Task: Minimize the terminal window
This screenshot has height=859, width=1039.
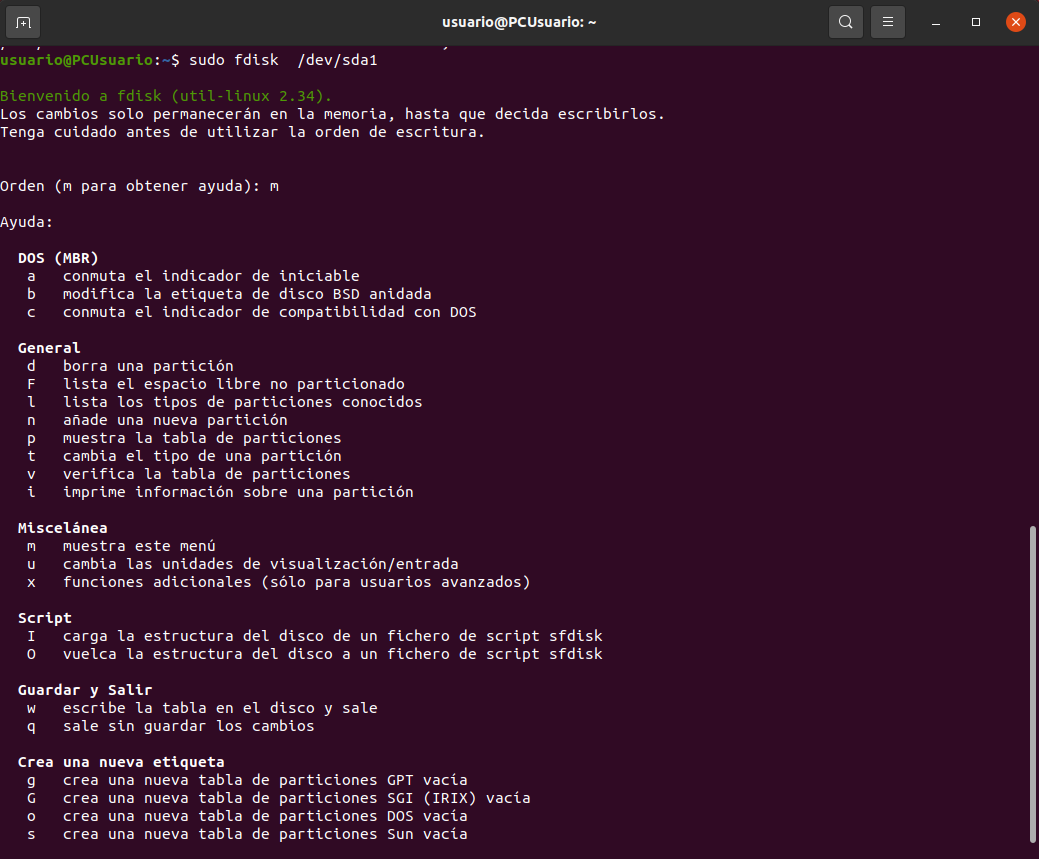Action: (x=936, y=22)
